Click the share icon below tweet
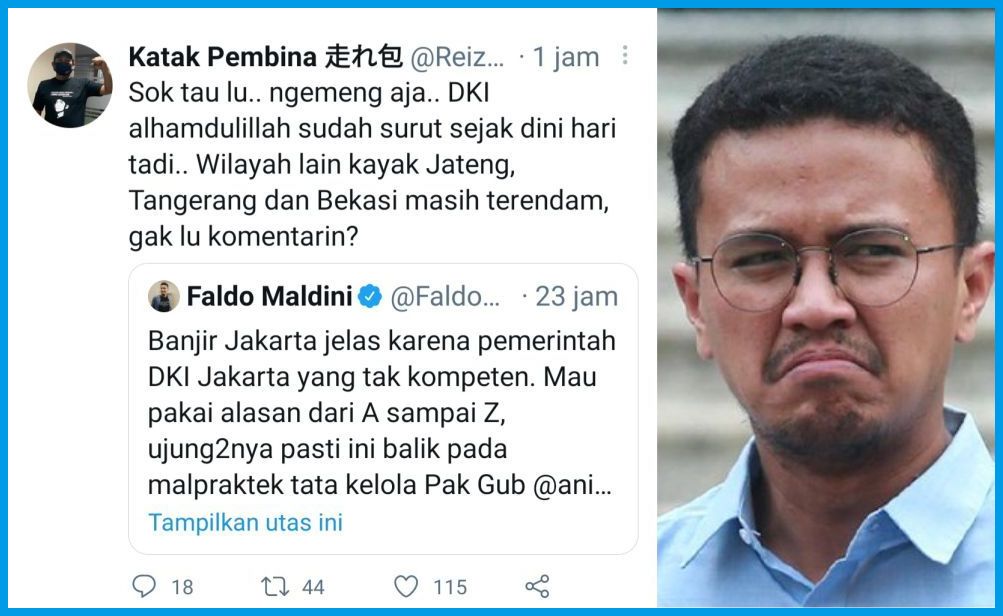1003x616 pixels. (537, 586)
